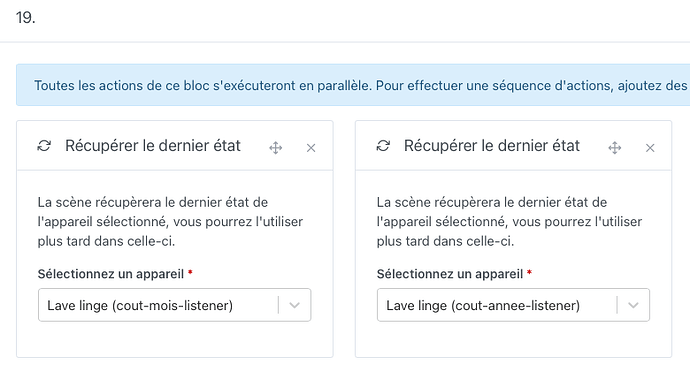Click the 'Lave linge (cout-mois-listener)' select field
This screenshot has height=387, width=690.
click(x=175, y=305)
